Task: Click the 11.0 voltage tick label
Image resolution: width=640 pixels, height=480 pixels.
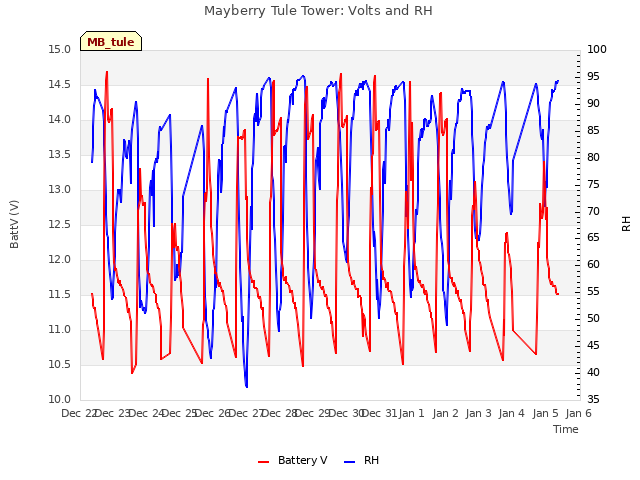Action: click(60, 329)
